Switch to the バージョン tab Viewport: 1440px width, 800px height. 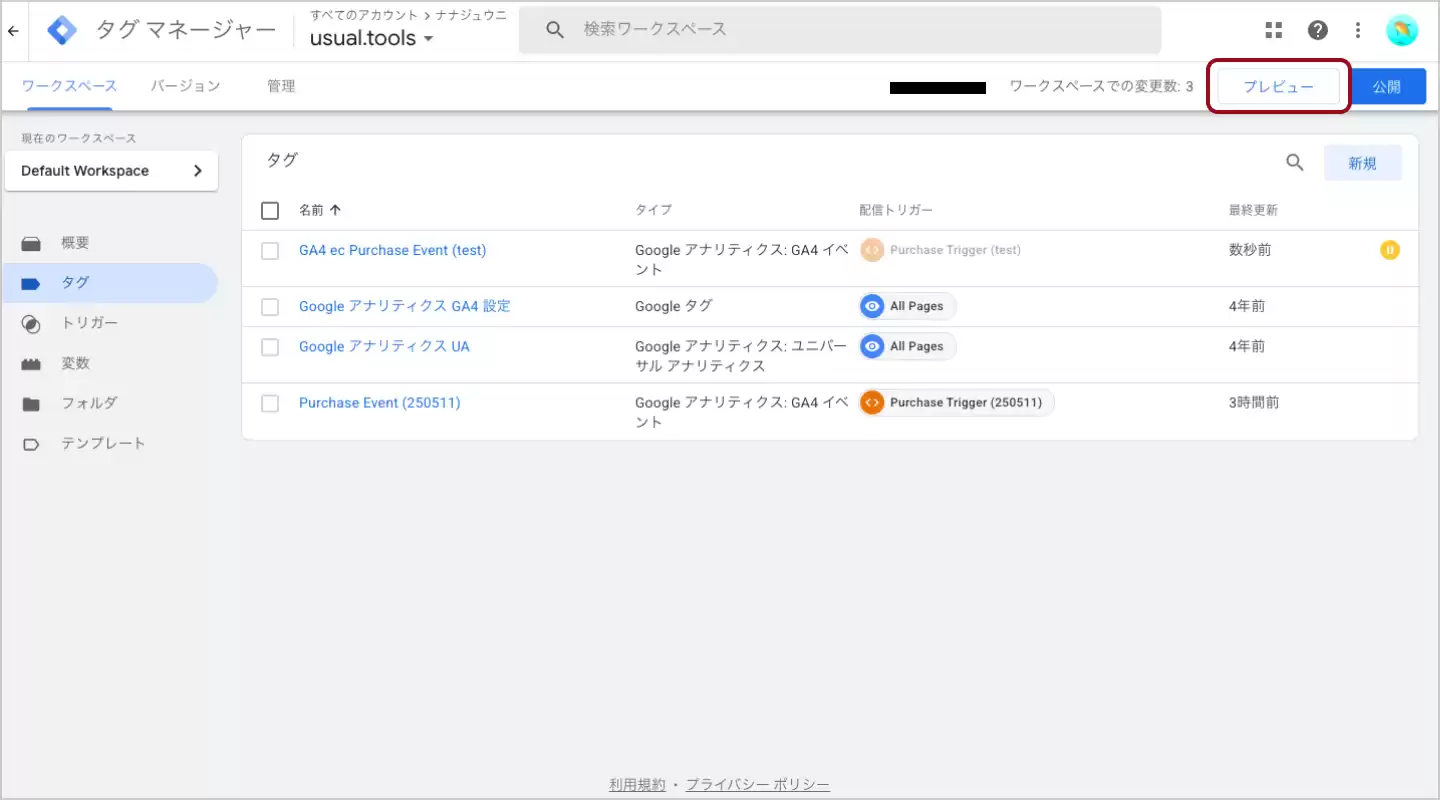click(185, 86)
